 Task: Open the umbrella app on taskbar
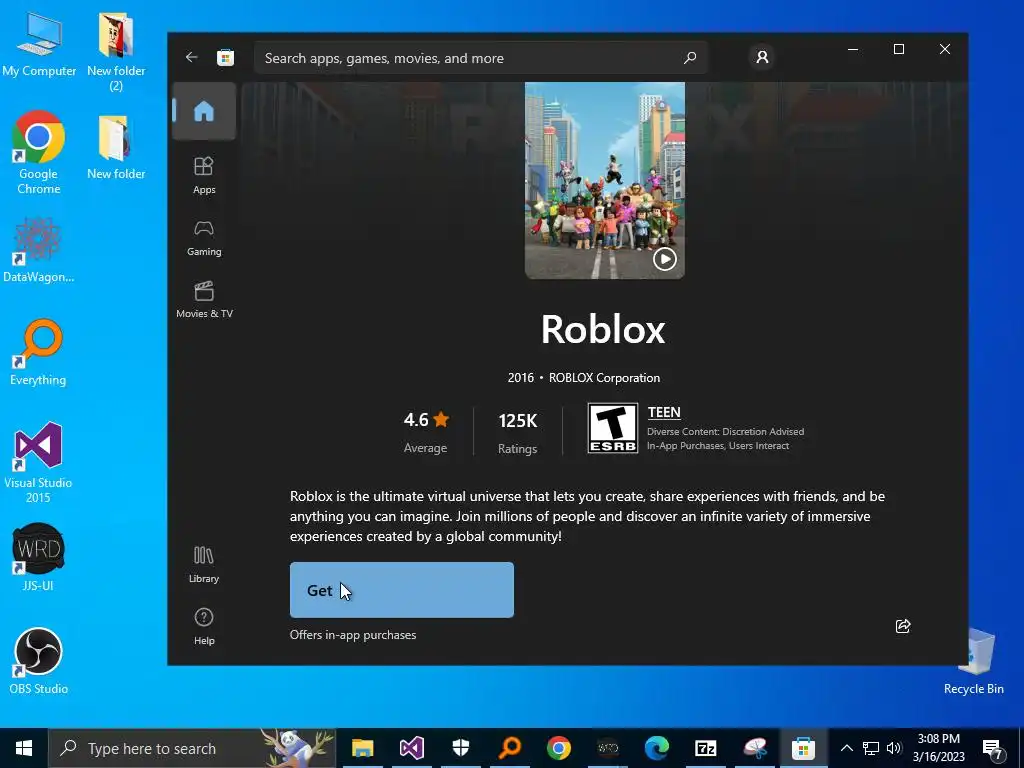tap(755, 748)
